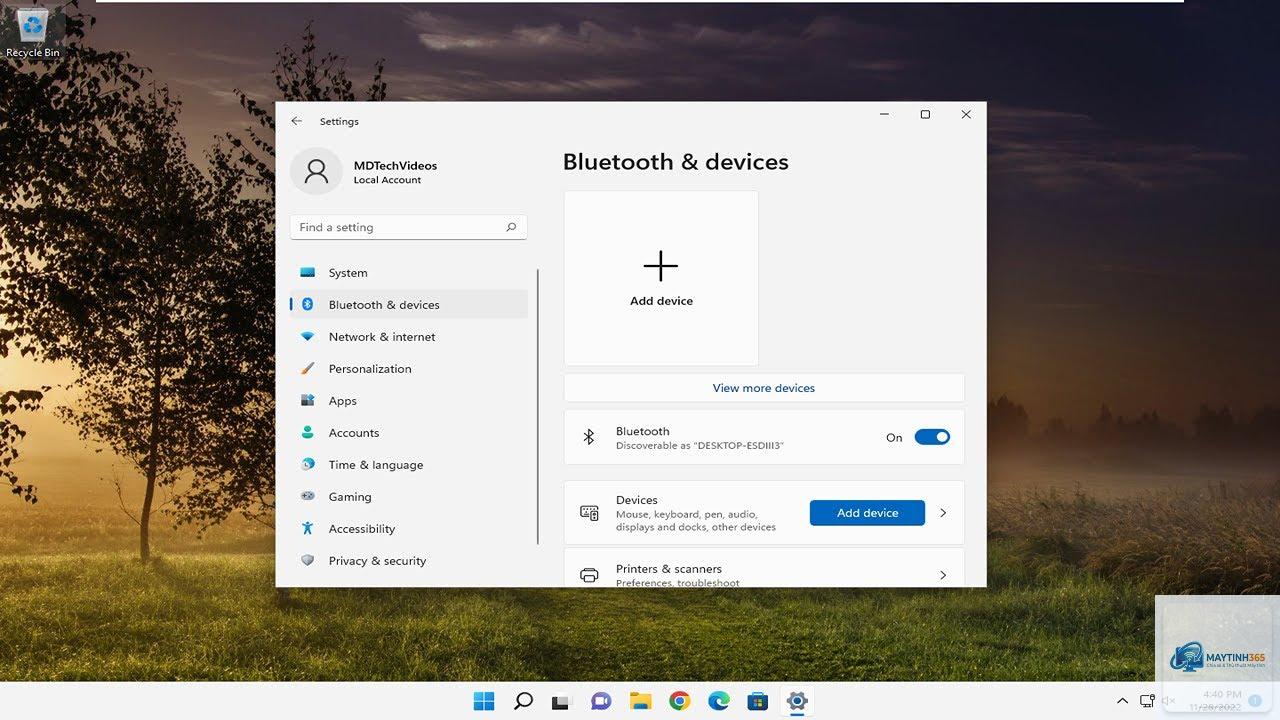Open File Explorer from the taskbar
The width and height of the screenshot is (1280, 720).
(640, 701)
